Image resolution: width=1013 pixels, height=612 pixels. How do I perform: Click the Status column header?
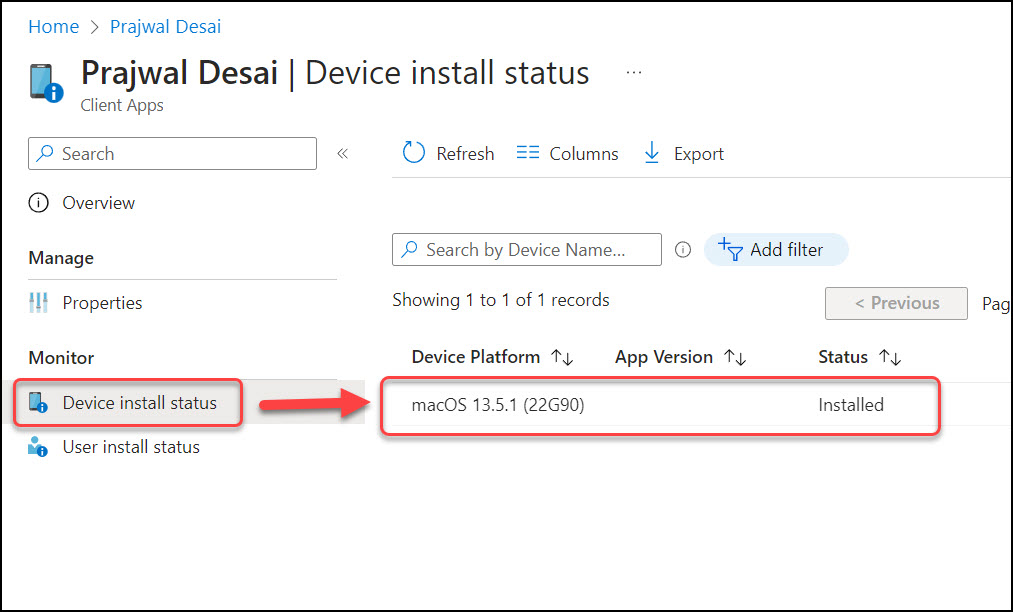pos(842,357)
